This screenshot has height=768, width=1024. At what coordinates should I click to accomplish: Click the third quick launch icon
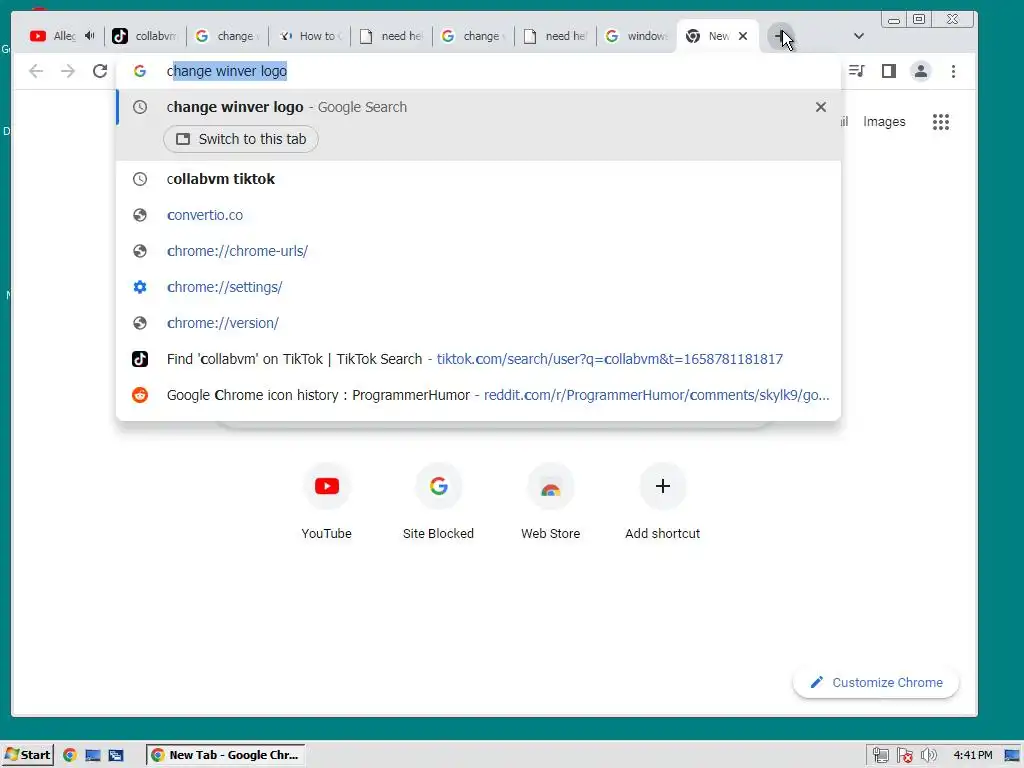116,755
